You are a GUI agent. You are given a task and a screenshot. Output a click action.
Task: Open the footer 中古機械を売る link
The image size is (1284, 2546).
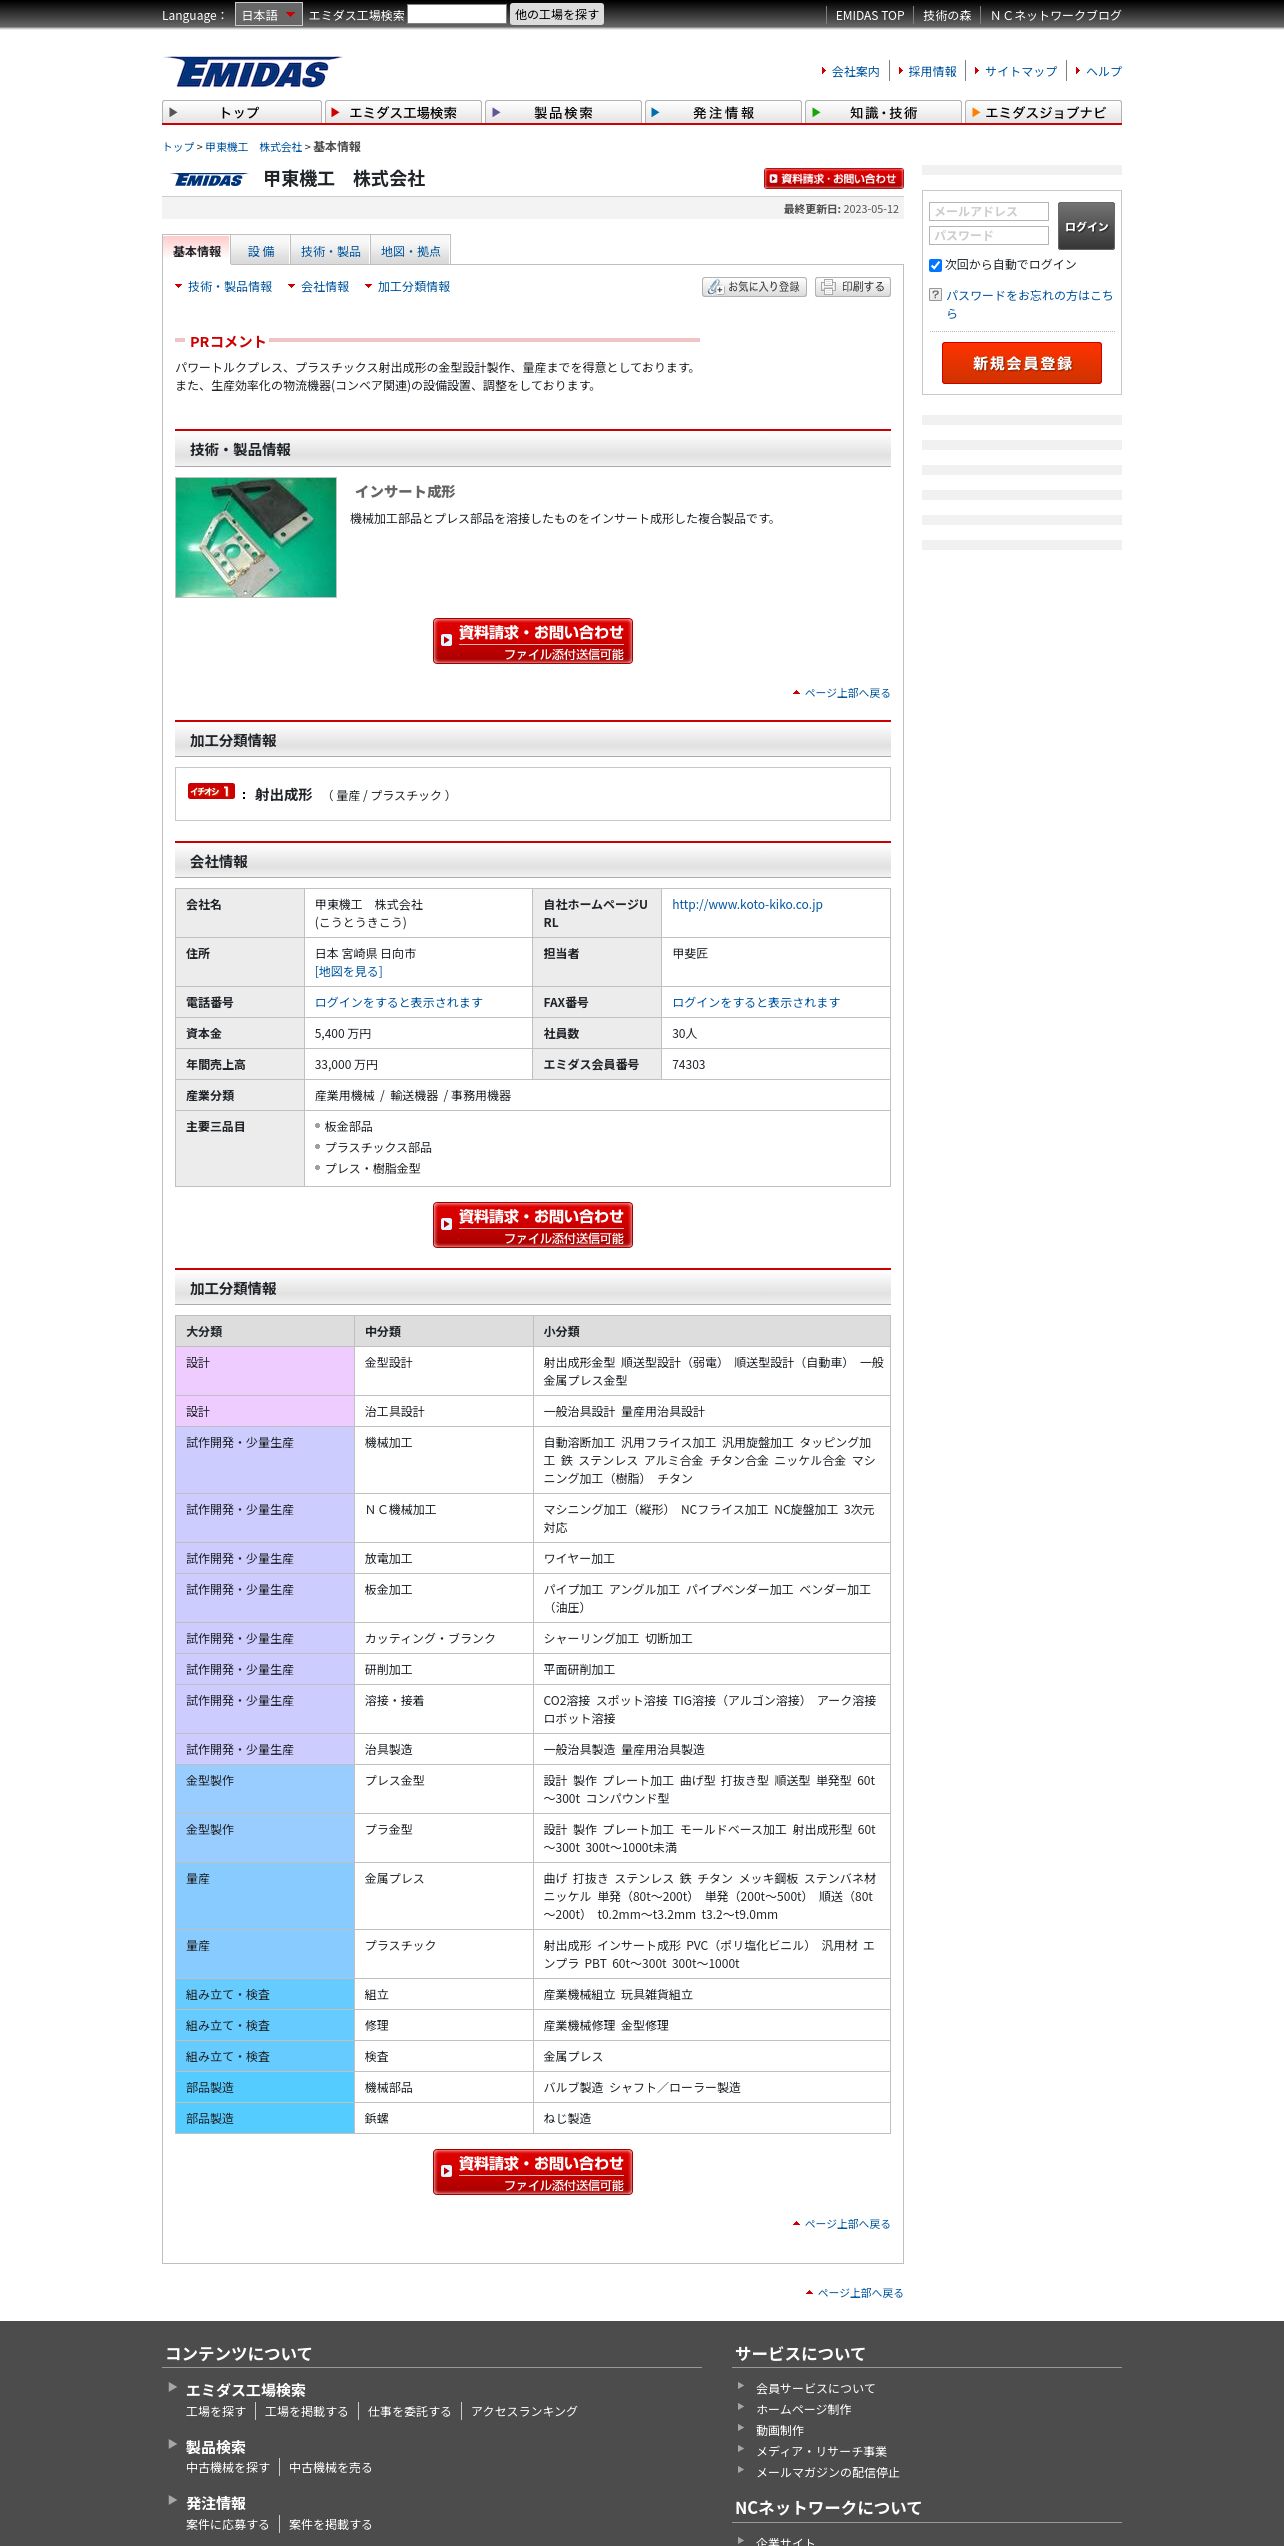point(330,2467)
